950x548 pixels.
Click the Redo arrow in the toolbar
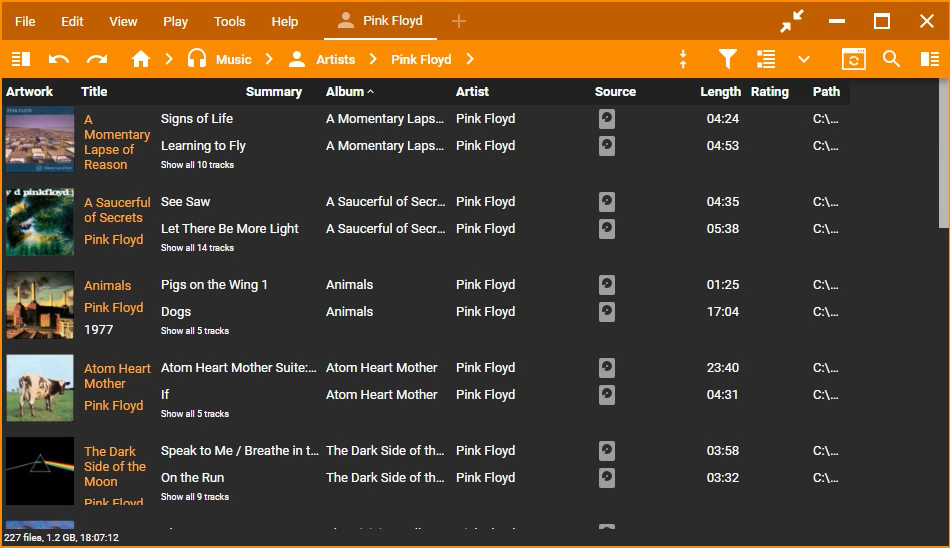tap(96, 59)
